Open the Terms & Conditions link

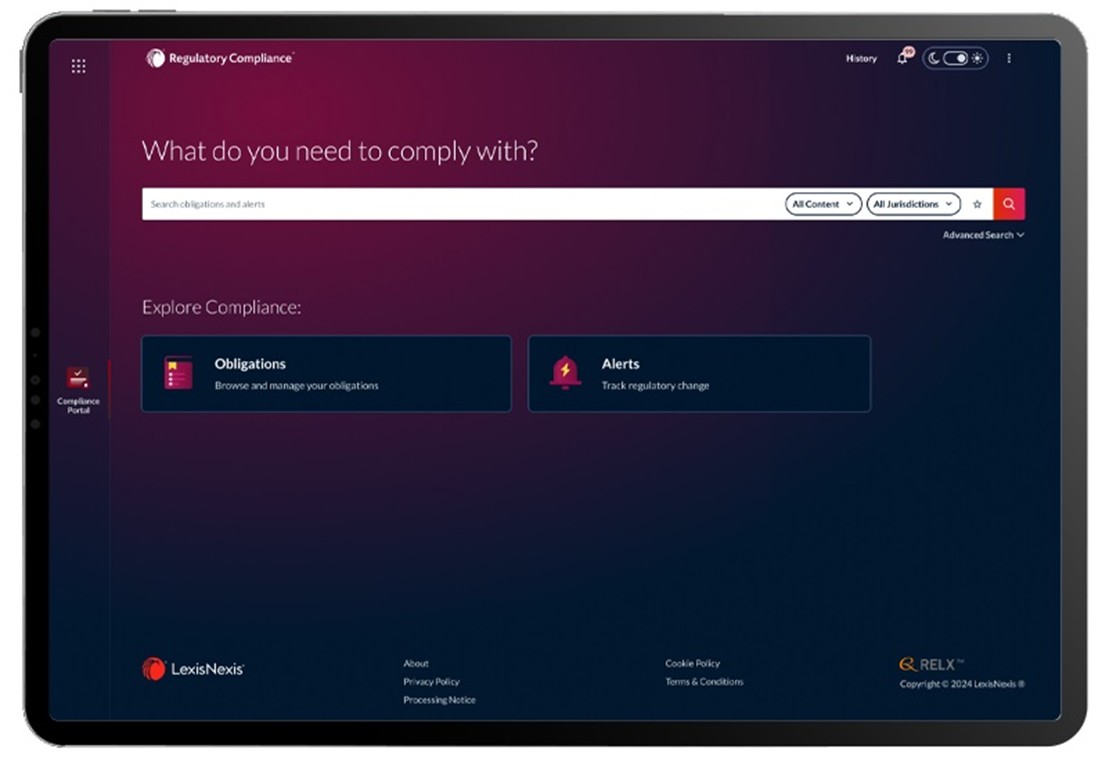704,682
